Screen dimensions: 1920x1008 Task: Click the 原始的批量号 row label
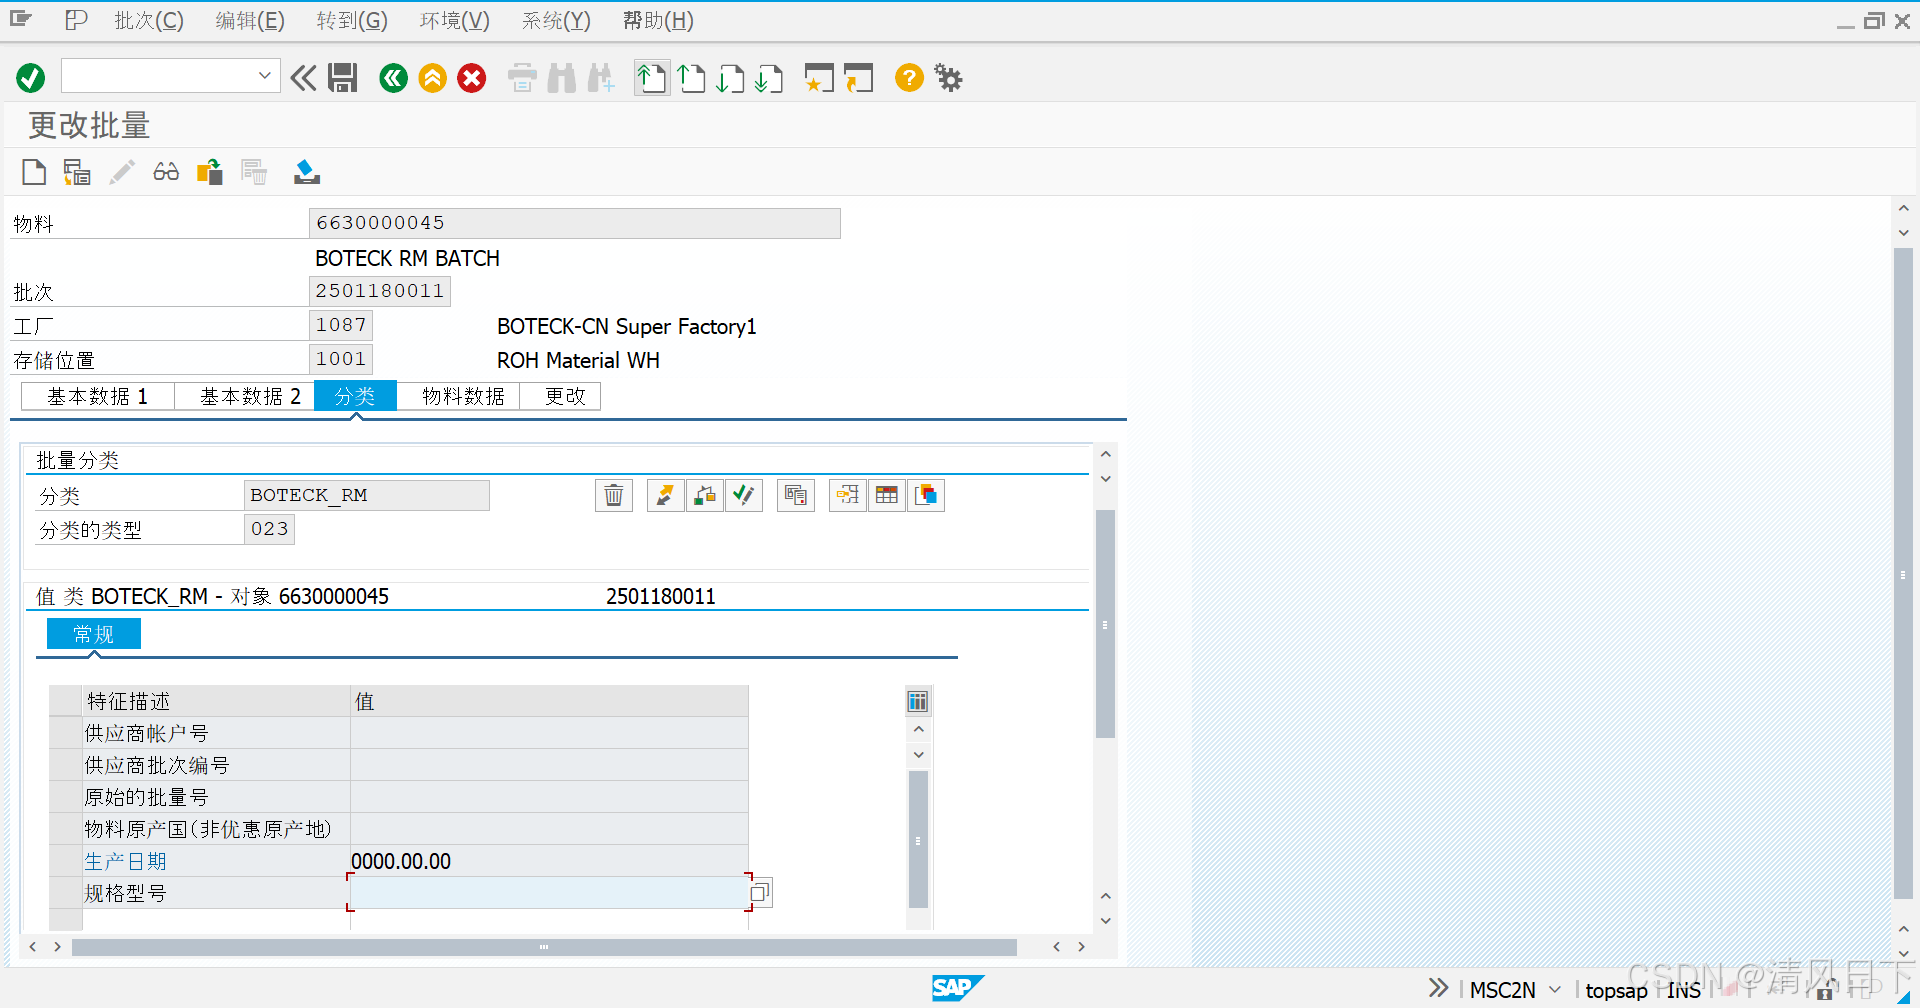pos(146,797)
